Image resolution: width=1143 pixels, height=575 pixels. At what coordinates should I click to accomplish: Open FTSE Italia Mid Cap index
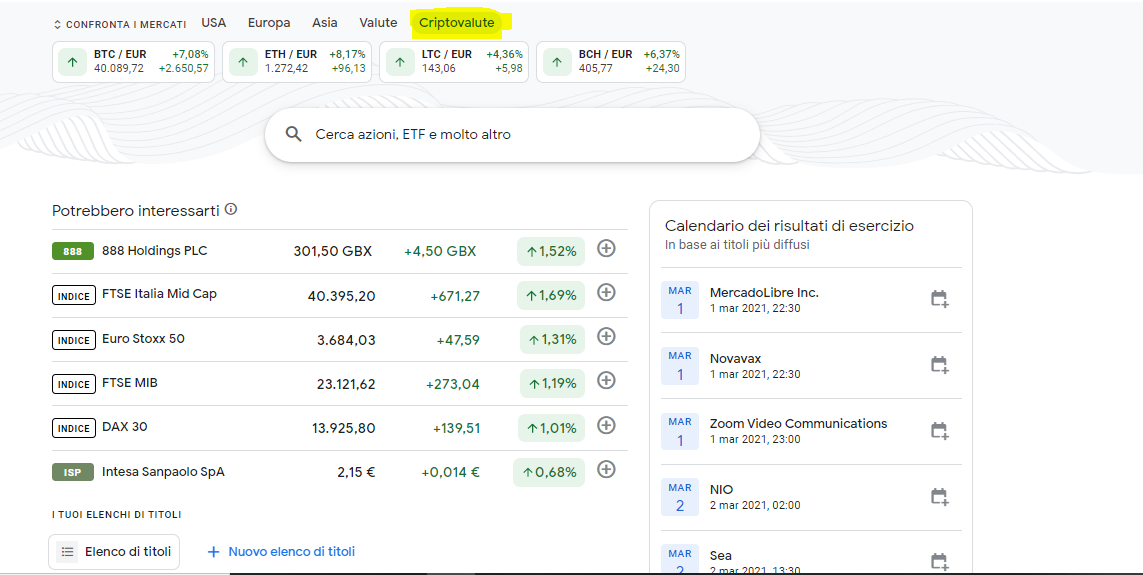tap(340, 295)
